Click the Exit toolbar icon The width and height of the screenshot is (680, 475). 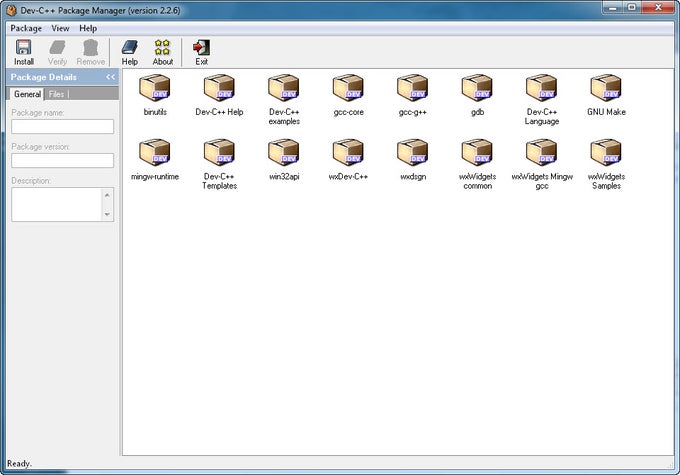coord(201,52)
